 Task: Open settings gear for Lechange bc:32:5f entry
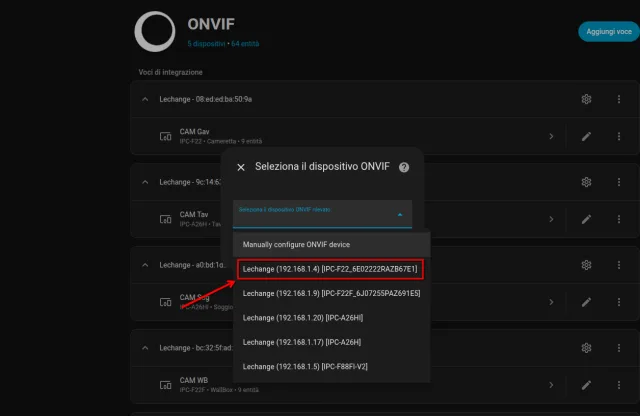click(587, 347)
